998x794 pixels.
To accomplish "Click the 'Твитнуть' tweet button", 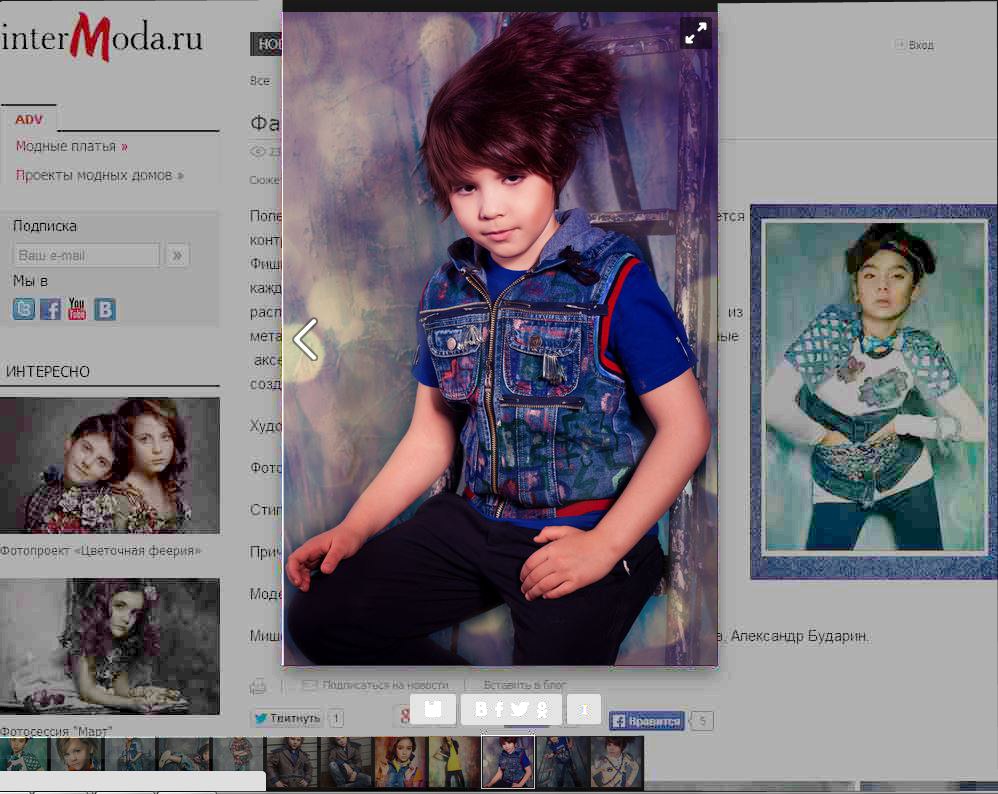I will [x=287, y=718].
